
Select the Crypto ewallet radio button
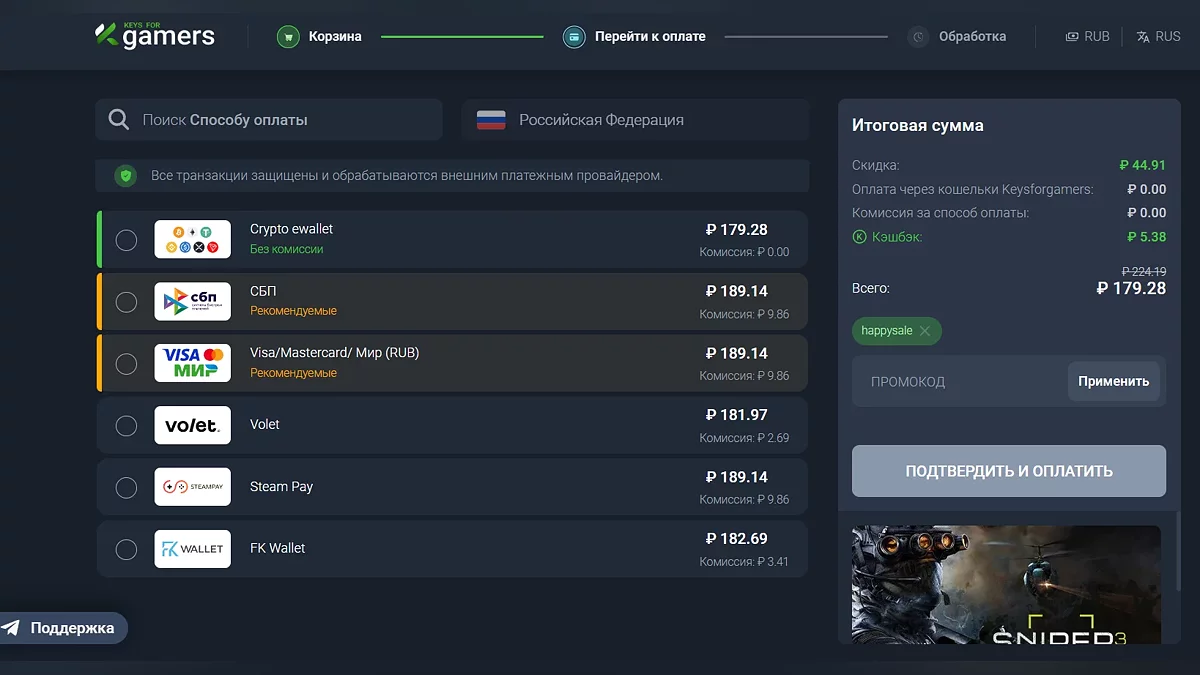coord(126,240)
